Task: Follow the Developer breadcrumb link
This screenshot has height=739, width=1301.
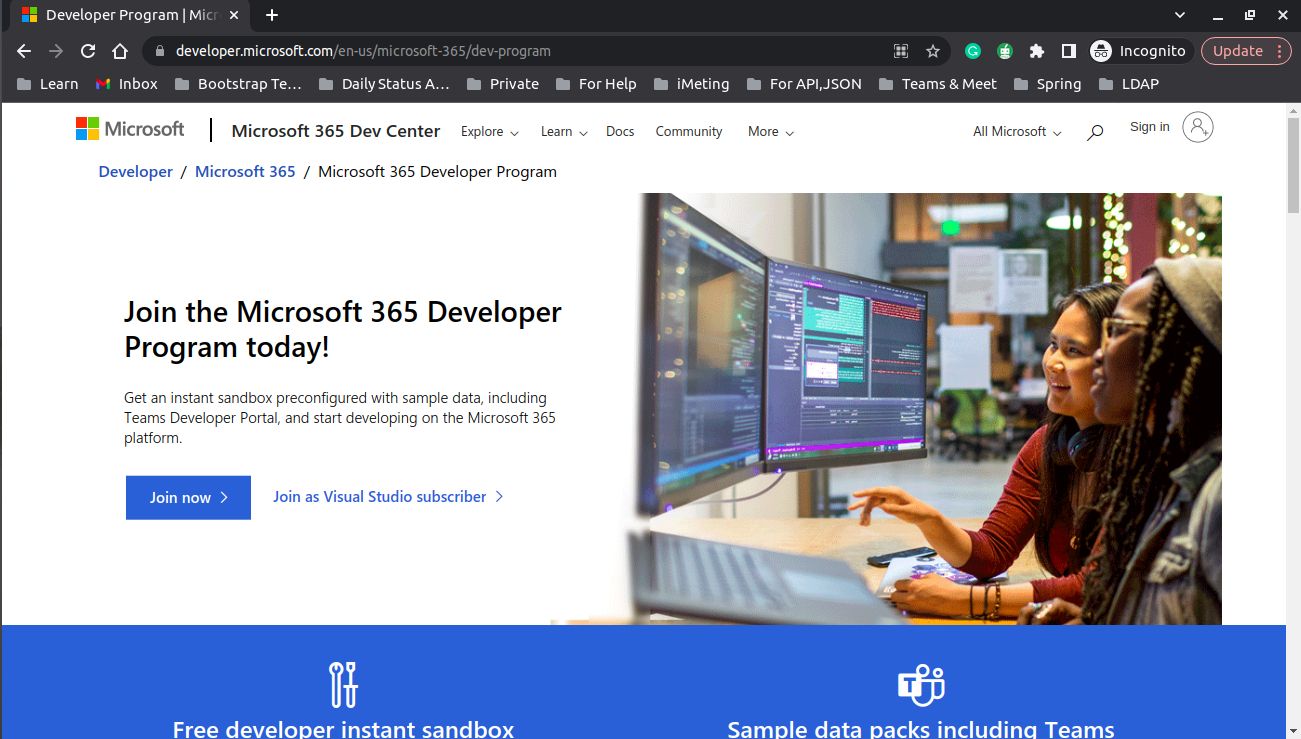Action: coord(136,172)
